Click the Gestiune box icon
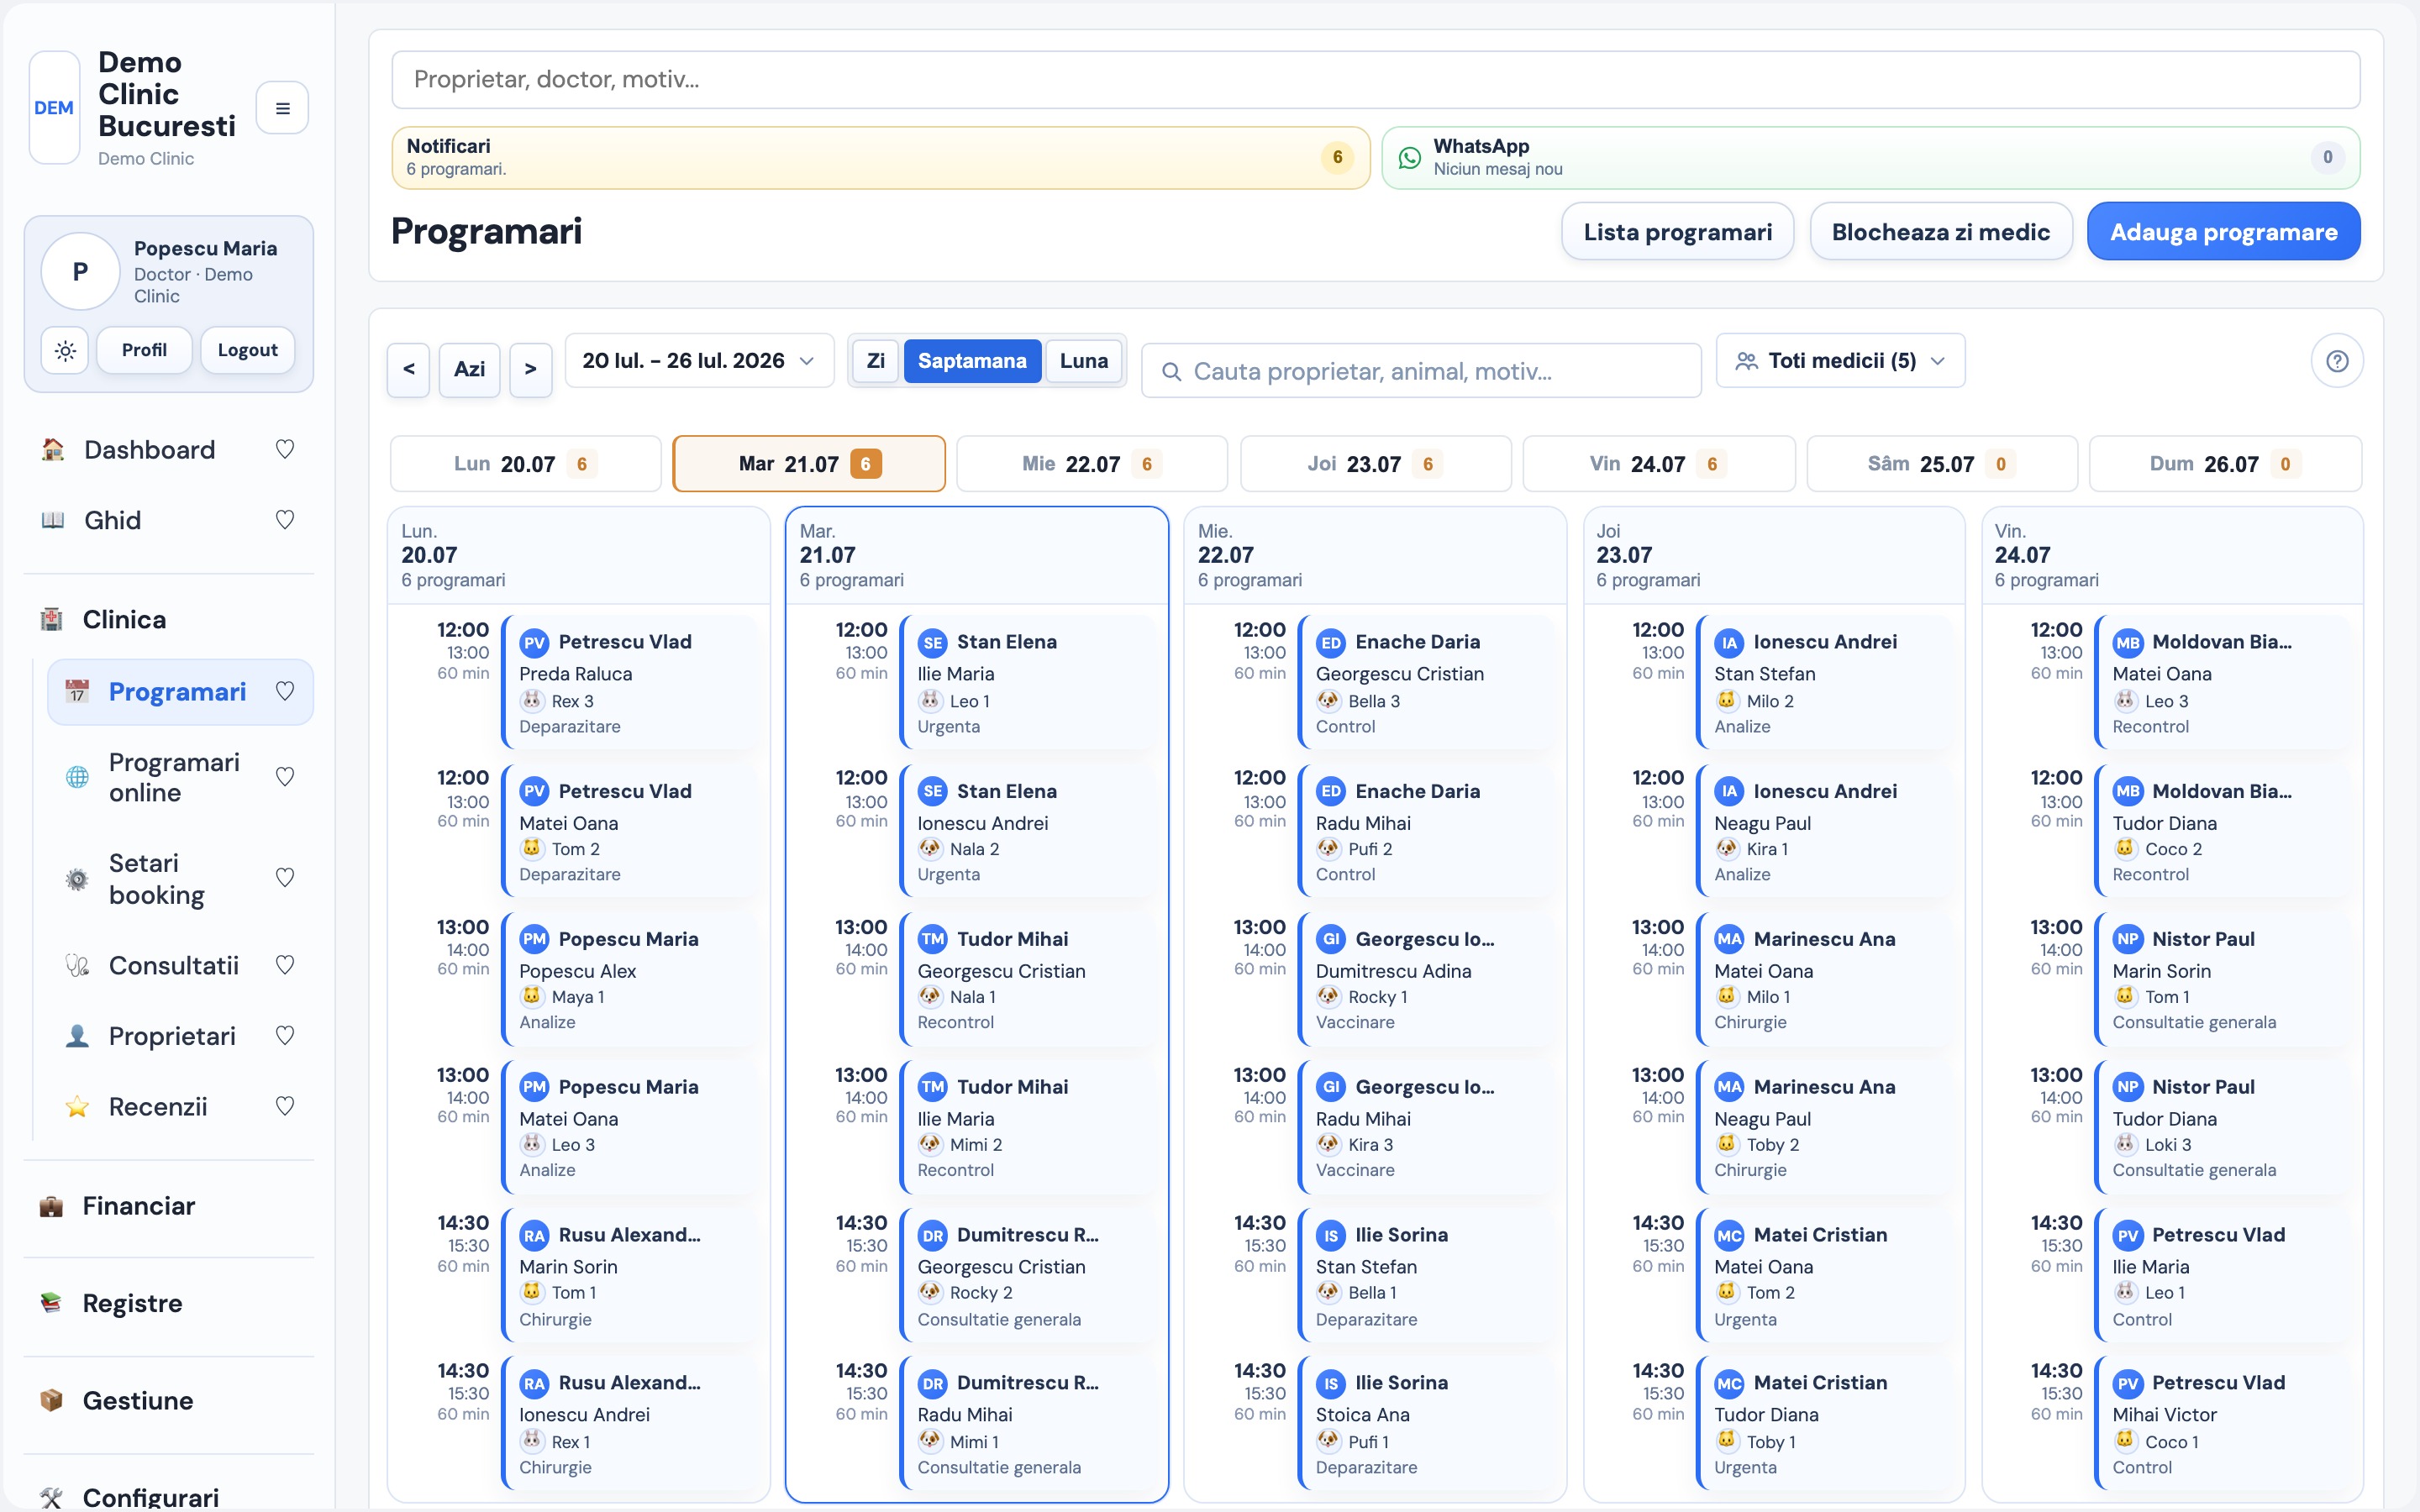Screen dimensions: 2420x1512 tap(51, 1400)
